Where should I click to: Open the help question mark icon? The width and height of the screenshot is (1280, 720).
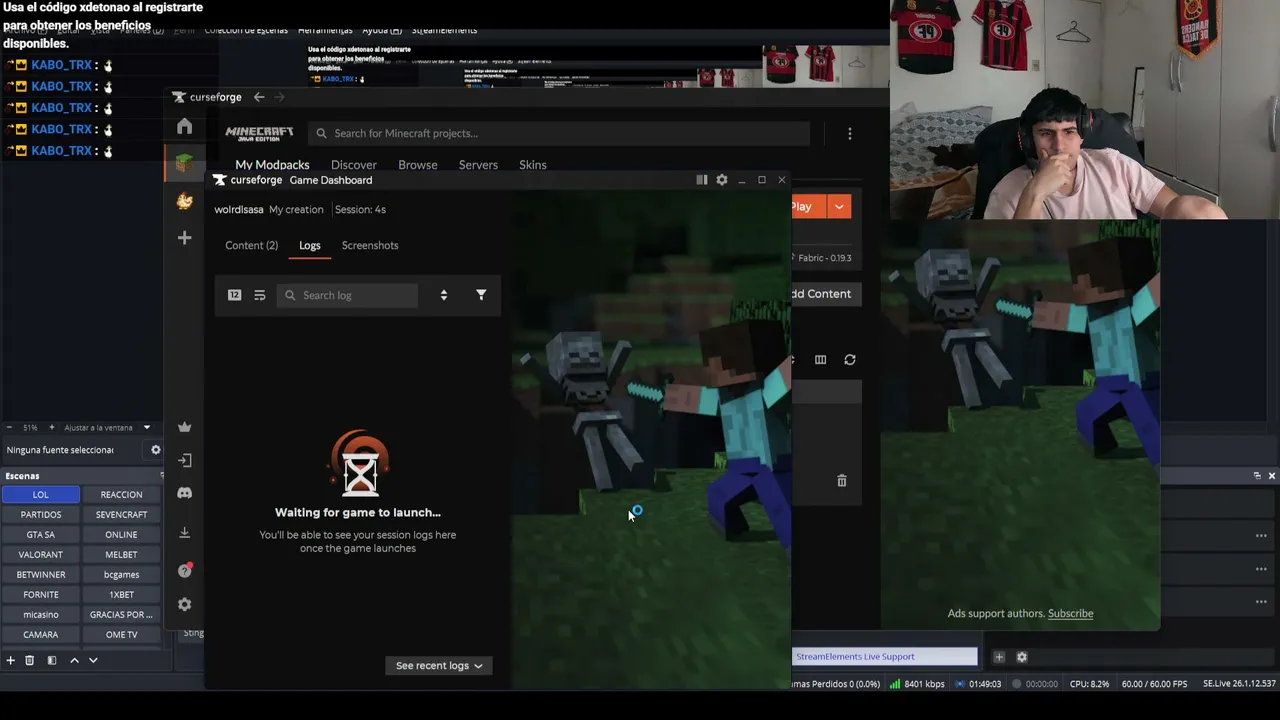point(184,570)
